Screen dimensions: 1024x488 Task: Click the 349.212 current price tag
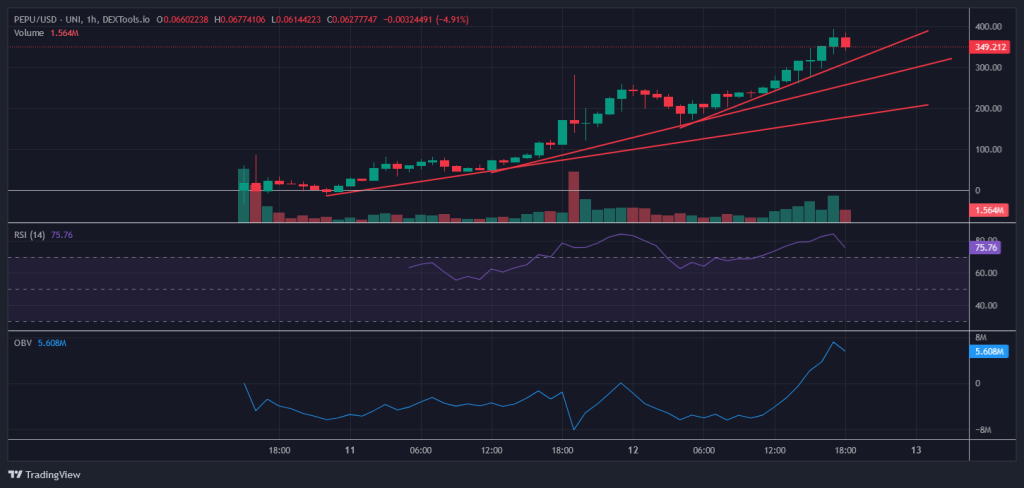(x=989, y=47)
